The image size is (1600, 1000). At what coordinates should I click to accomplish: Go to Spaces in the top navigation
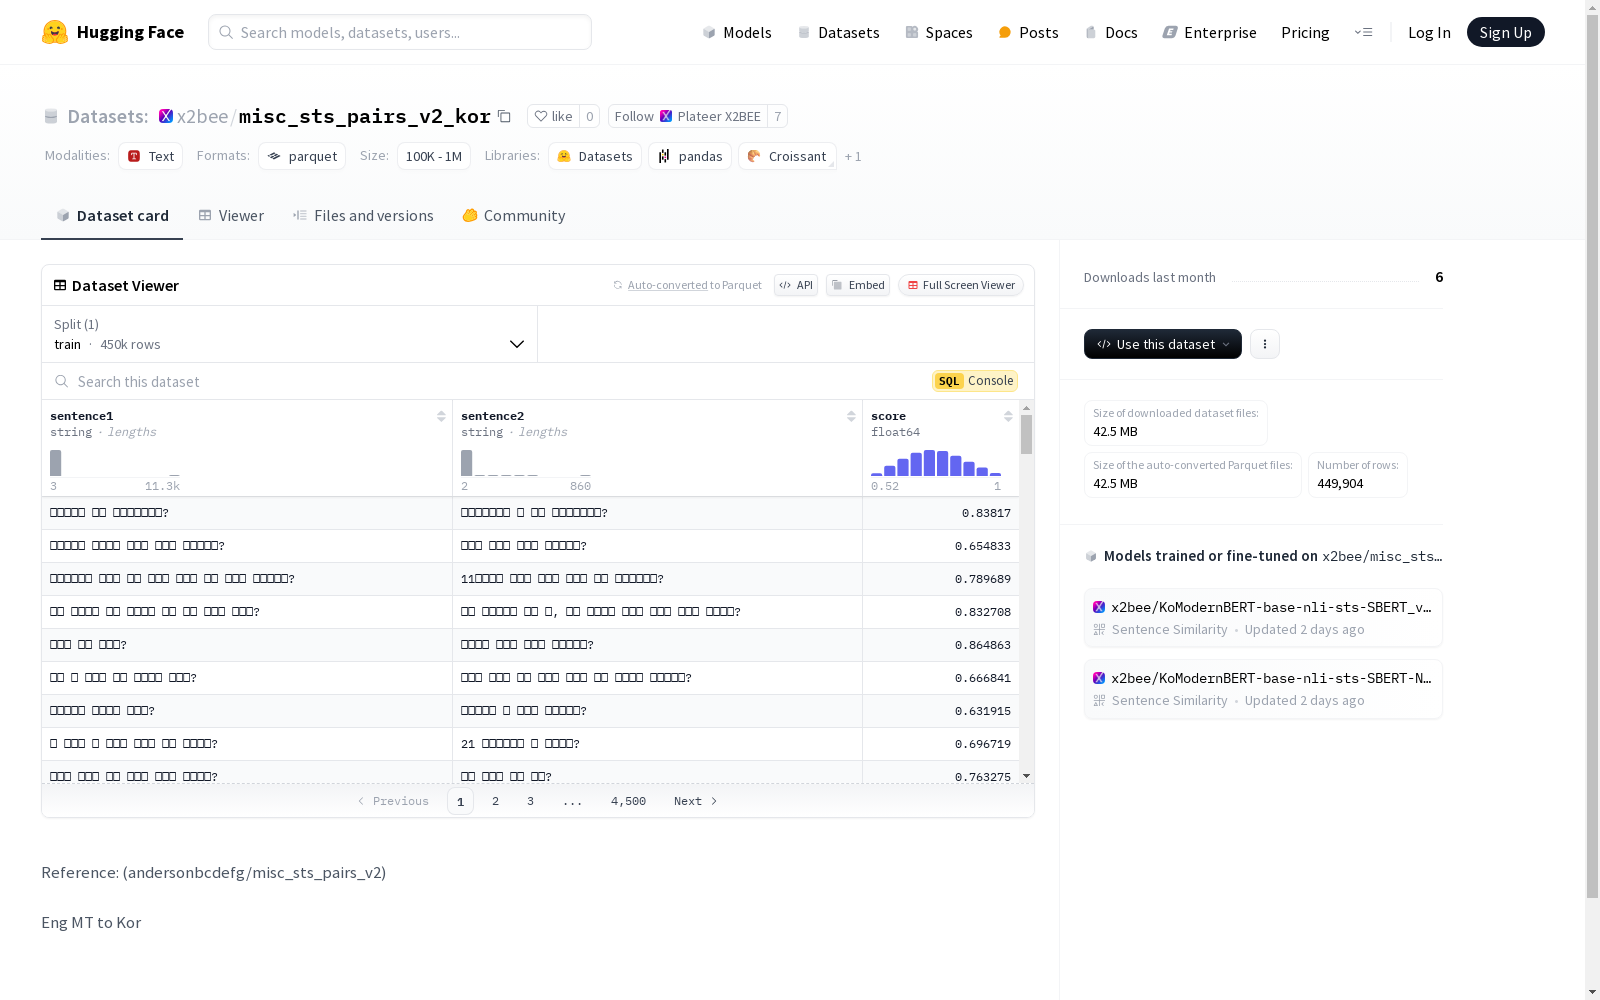tap(939, 32)
